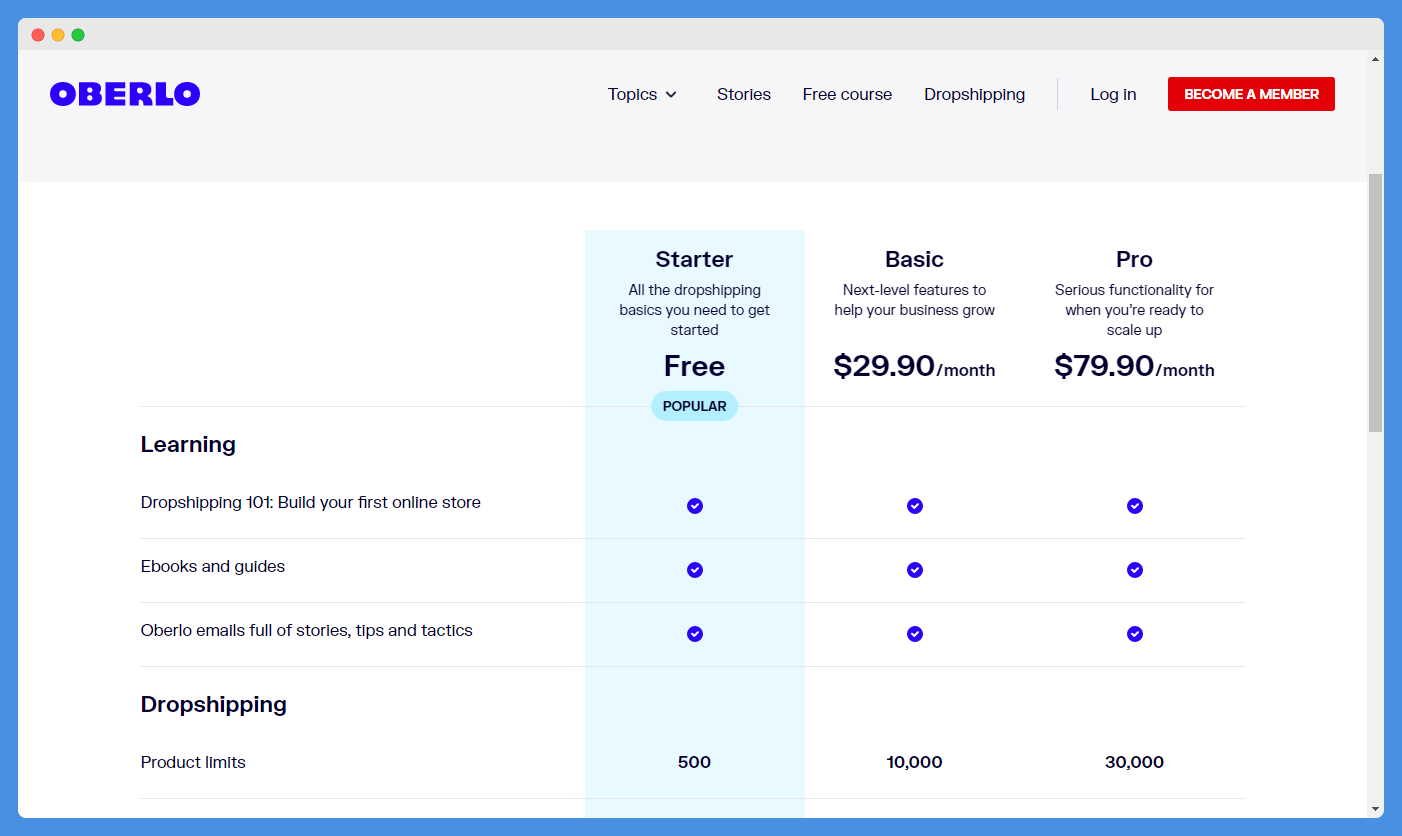Click Pro checkmark for Ebooks and guides
The image size is (1402, 836).
pyautogui.click(x=1135, y=570)
